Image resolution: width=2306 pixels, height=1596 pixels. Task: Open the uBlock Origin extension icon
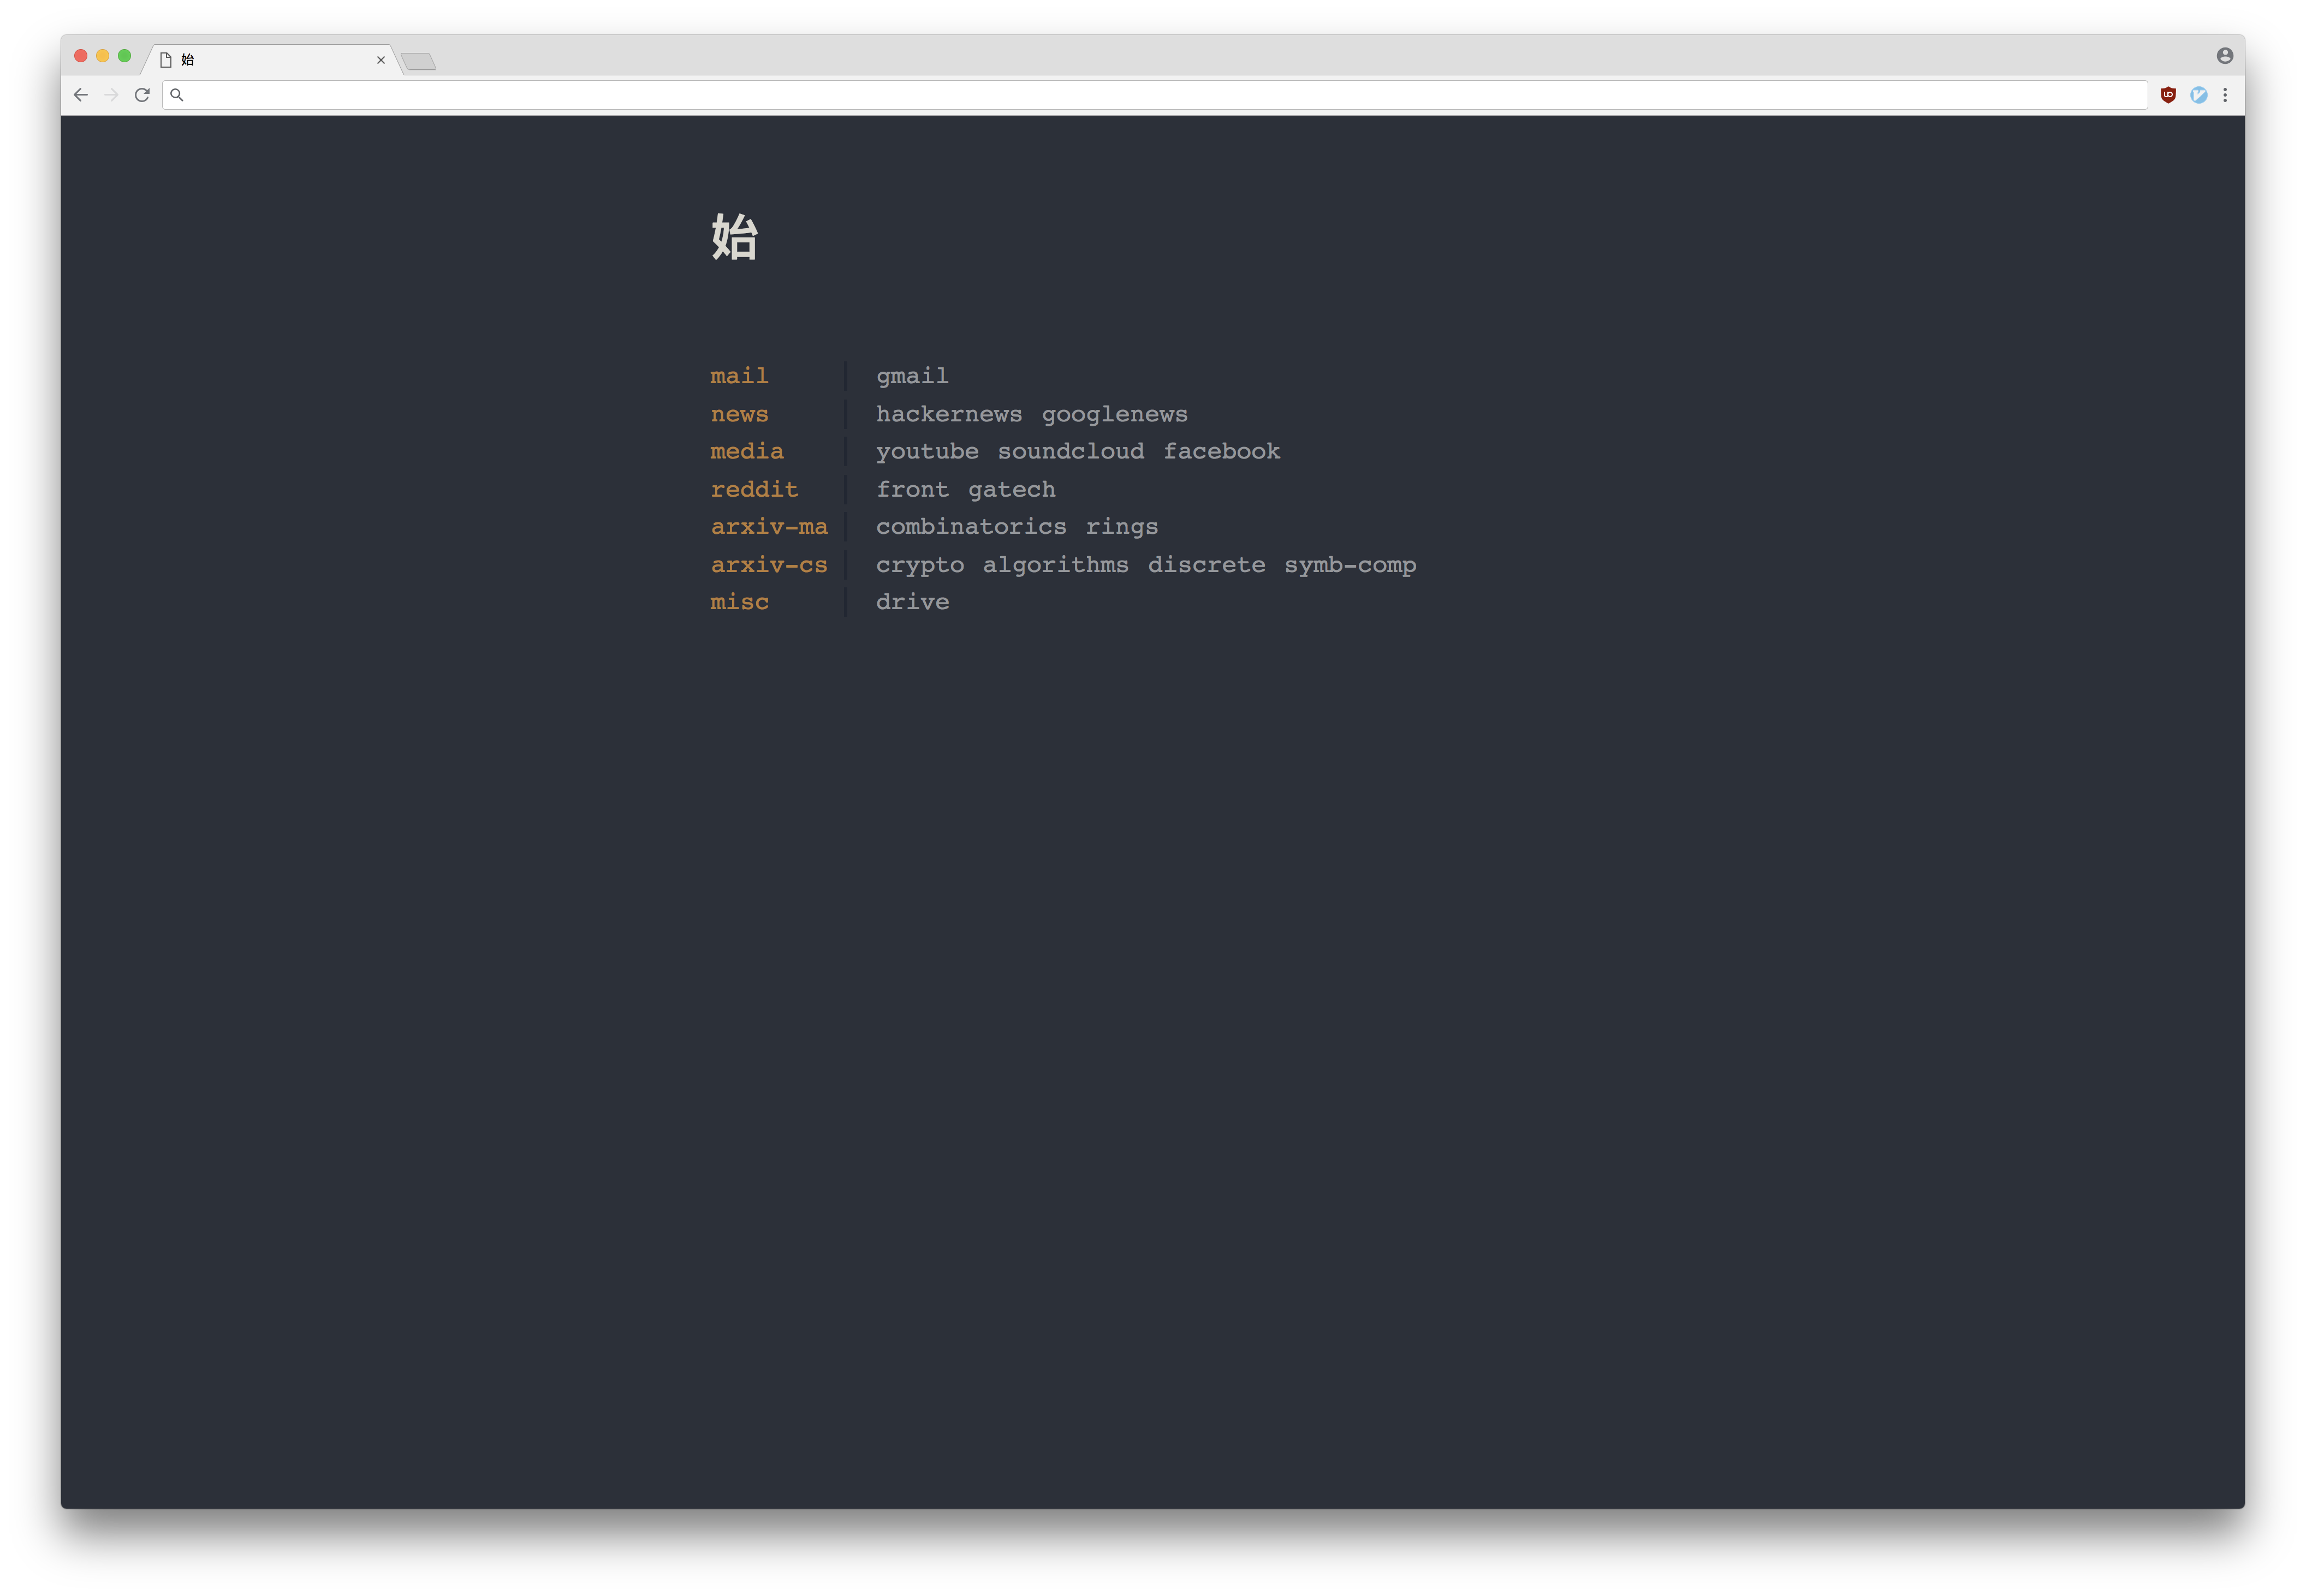click(x=2168, y=95)
